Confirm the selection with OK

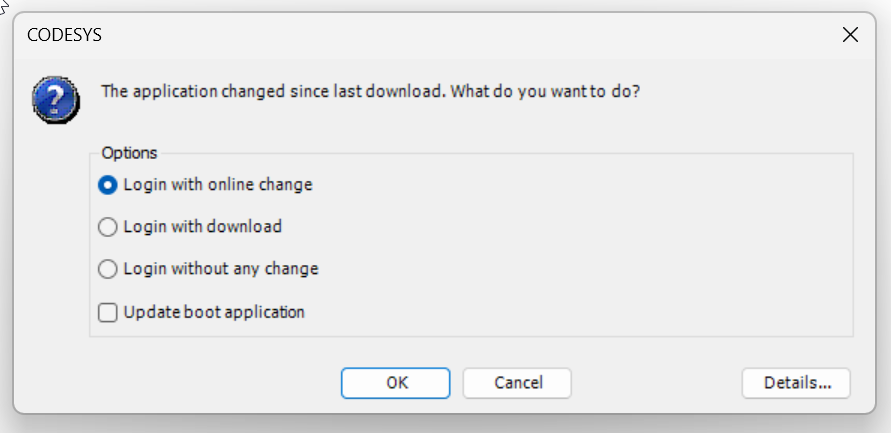coord(396,383)
